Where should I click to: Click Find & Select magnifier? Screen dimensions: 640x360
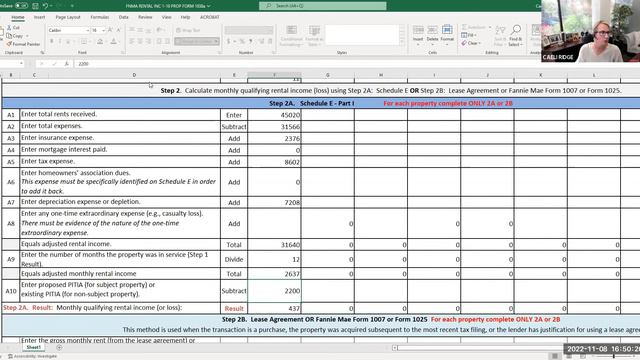[x=515, y=35]
